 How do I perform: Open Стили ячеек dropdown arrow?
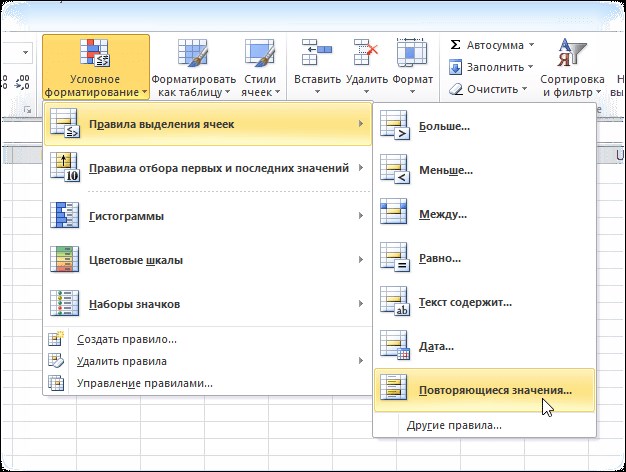[277, 92]
